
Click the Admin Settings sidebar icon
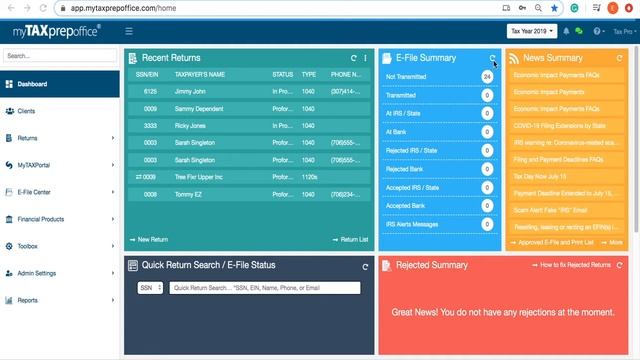[9, 273]
